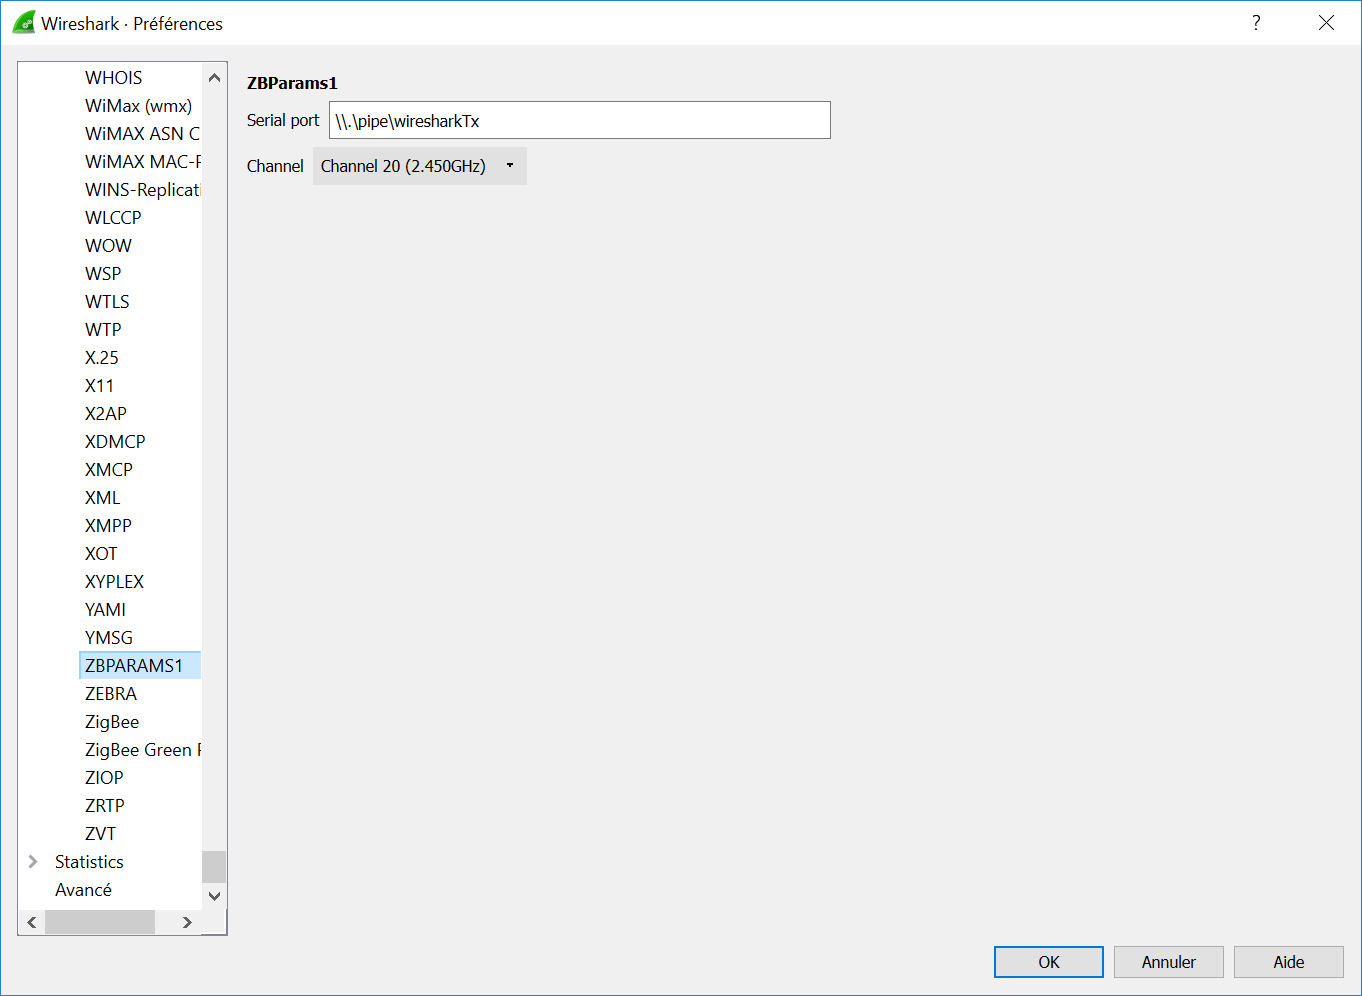
Task: Select X.25 protocol entry
Action: pyautogui.click(x=101, y=358)
